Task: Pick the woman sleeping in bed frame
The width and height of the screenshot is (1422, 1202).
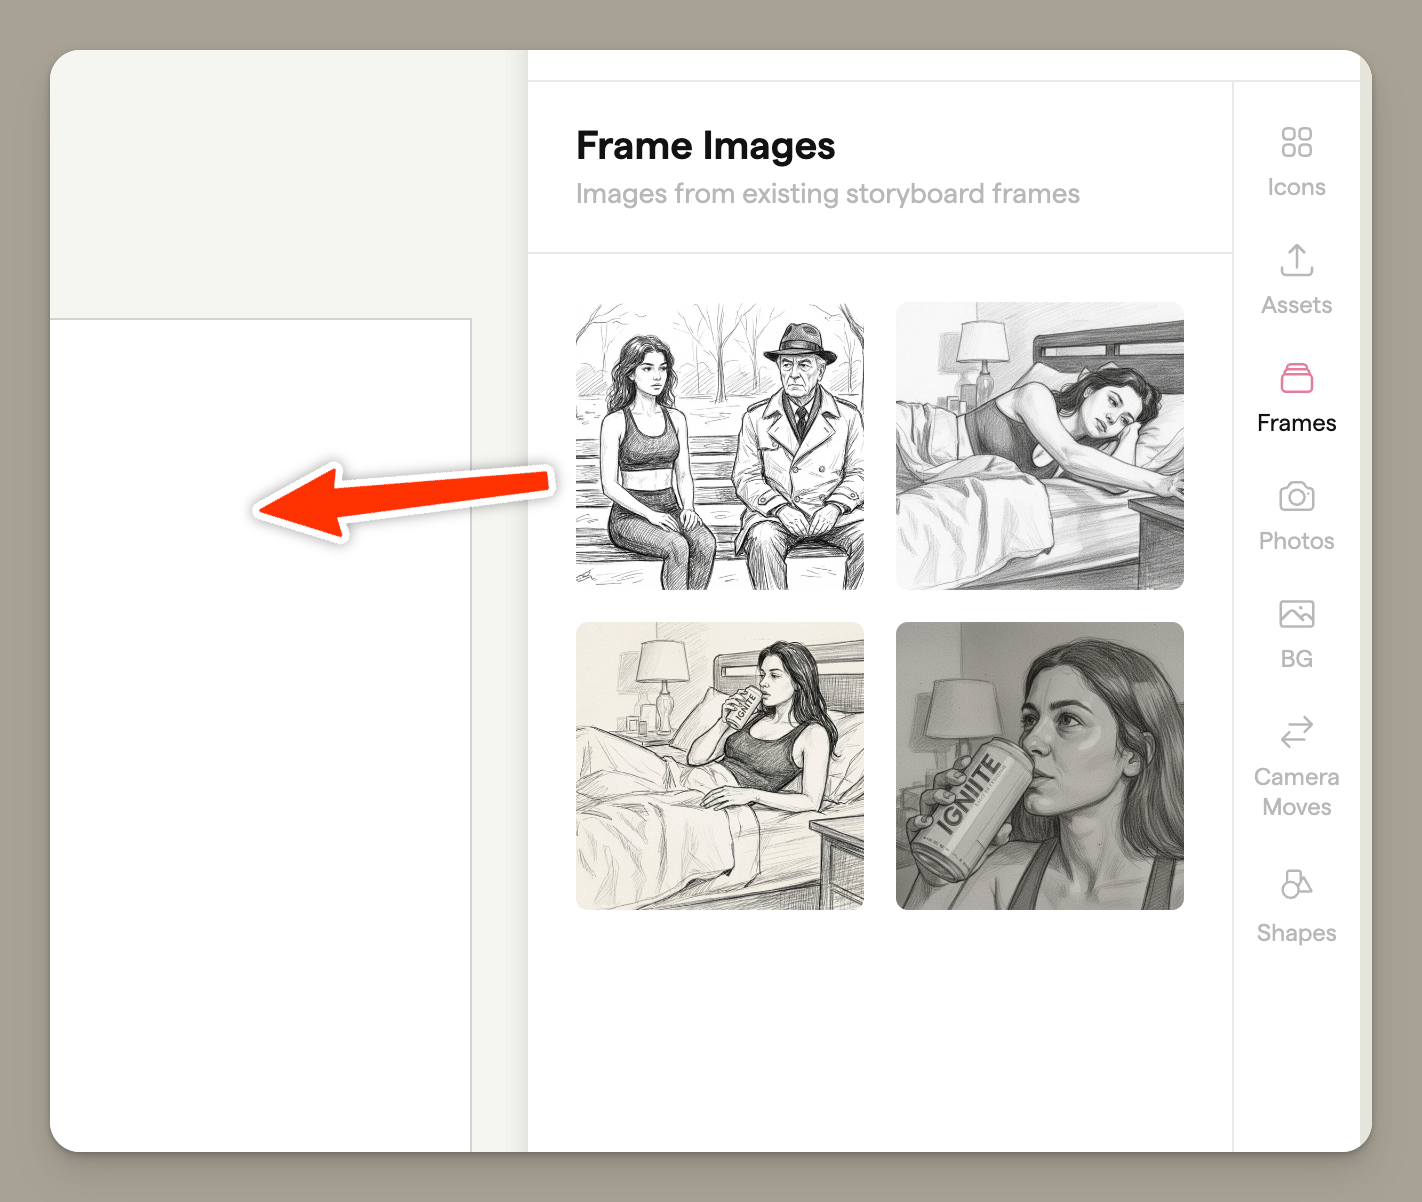Action: [x=1039, y=446]
